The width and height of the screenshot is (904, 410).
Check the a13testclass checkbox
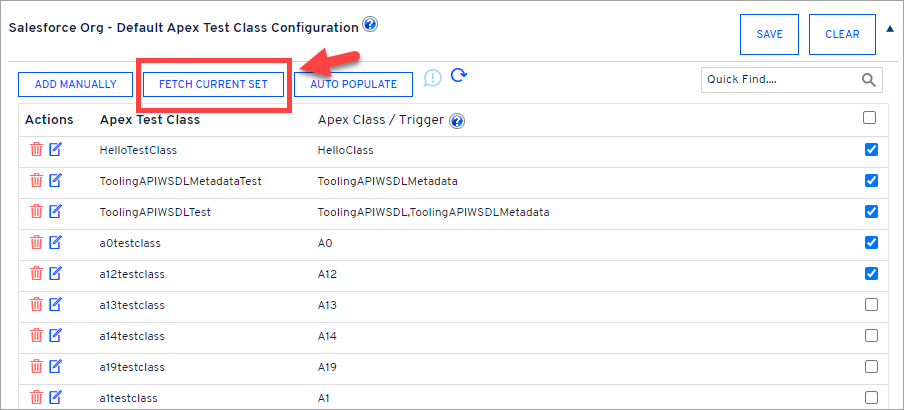(x=869, y=305)
